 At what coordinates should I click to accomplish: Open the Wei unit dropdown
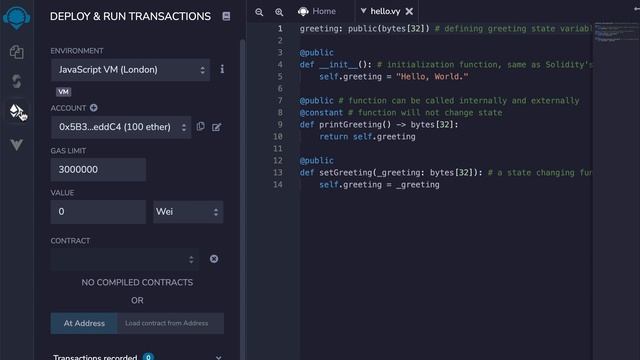coord(188,212)
